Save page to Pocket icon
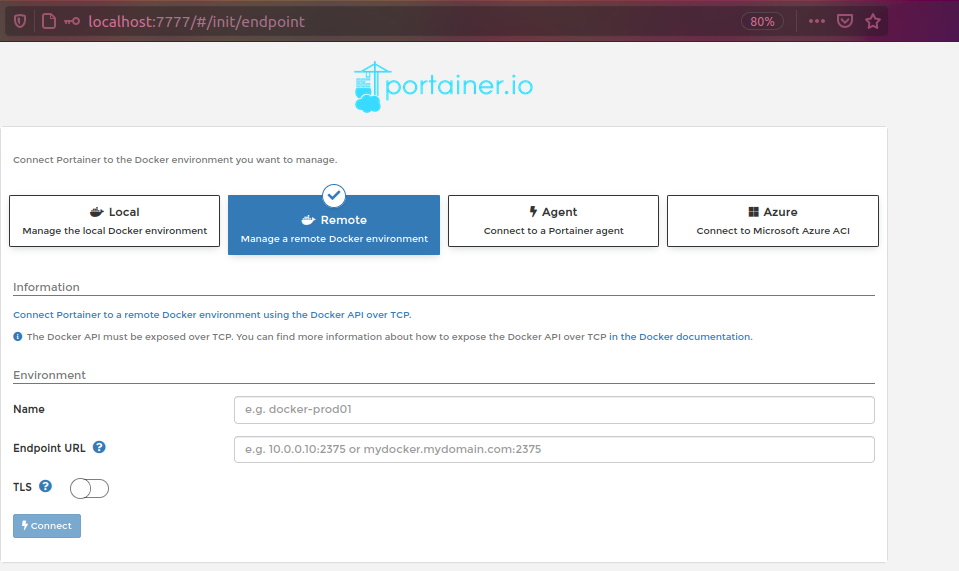This screenshot has height=571, width=959. pyautogui.click(x=845, y=21)
